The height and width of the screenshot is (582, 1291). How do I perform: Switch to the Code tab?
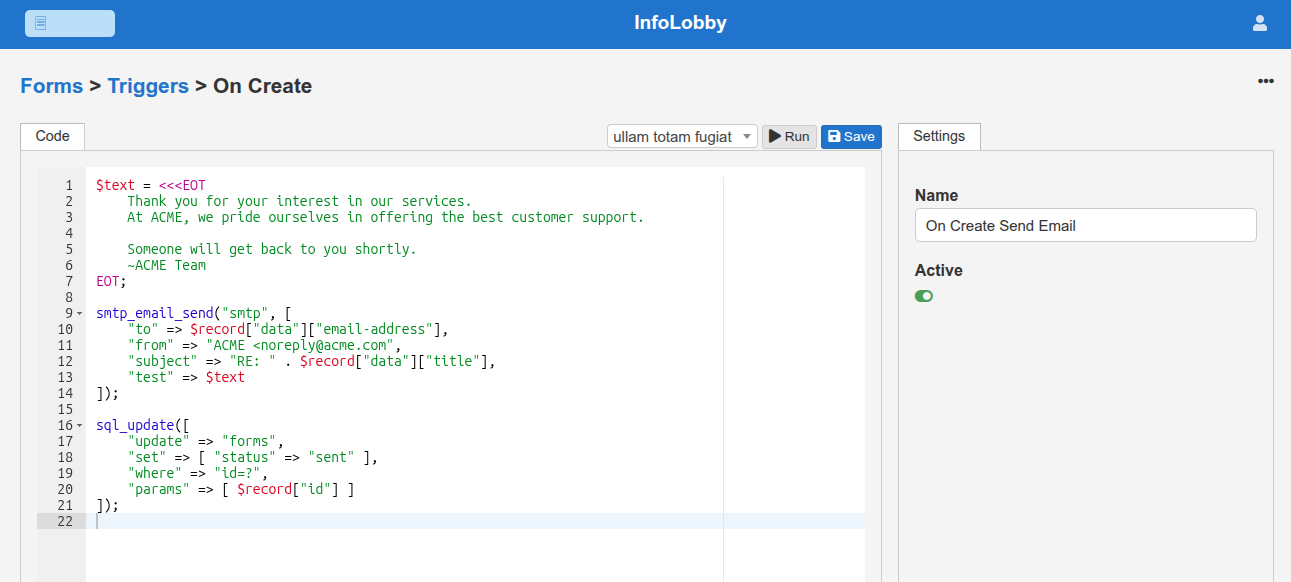tap(52, 136)
